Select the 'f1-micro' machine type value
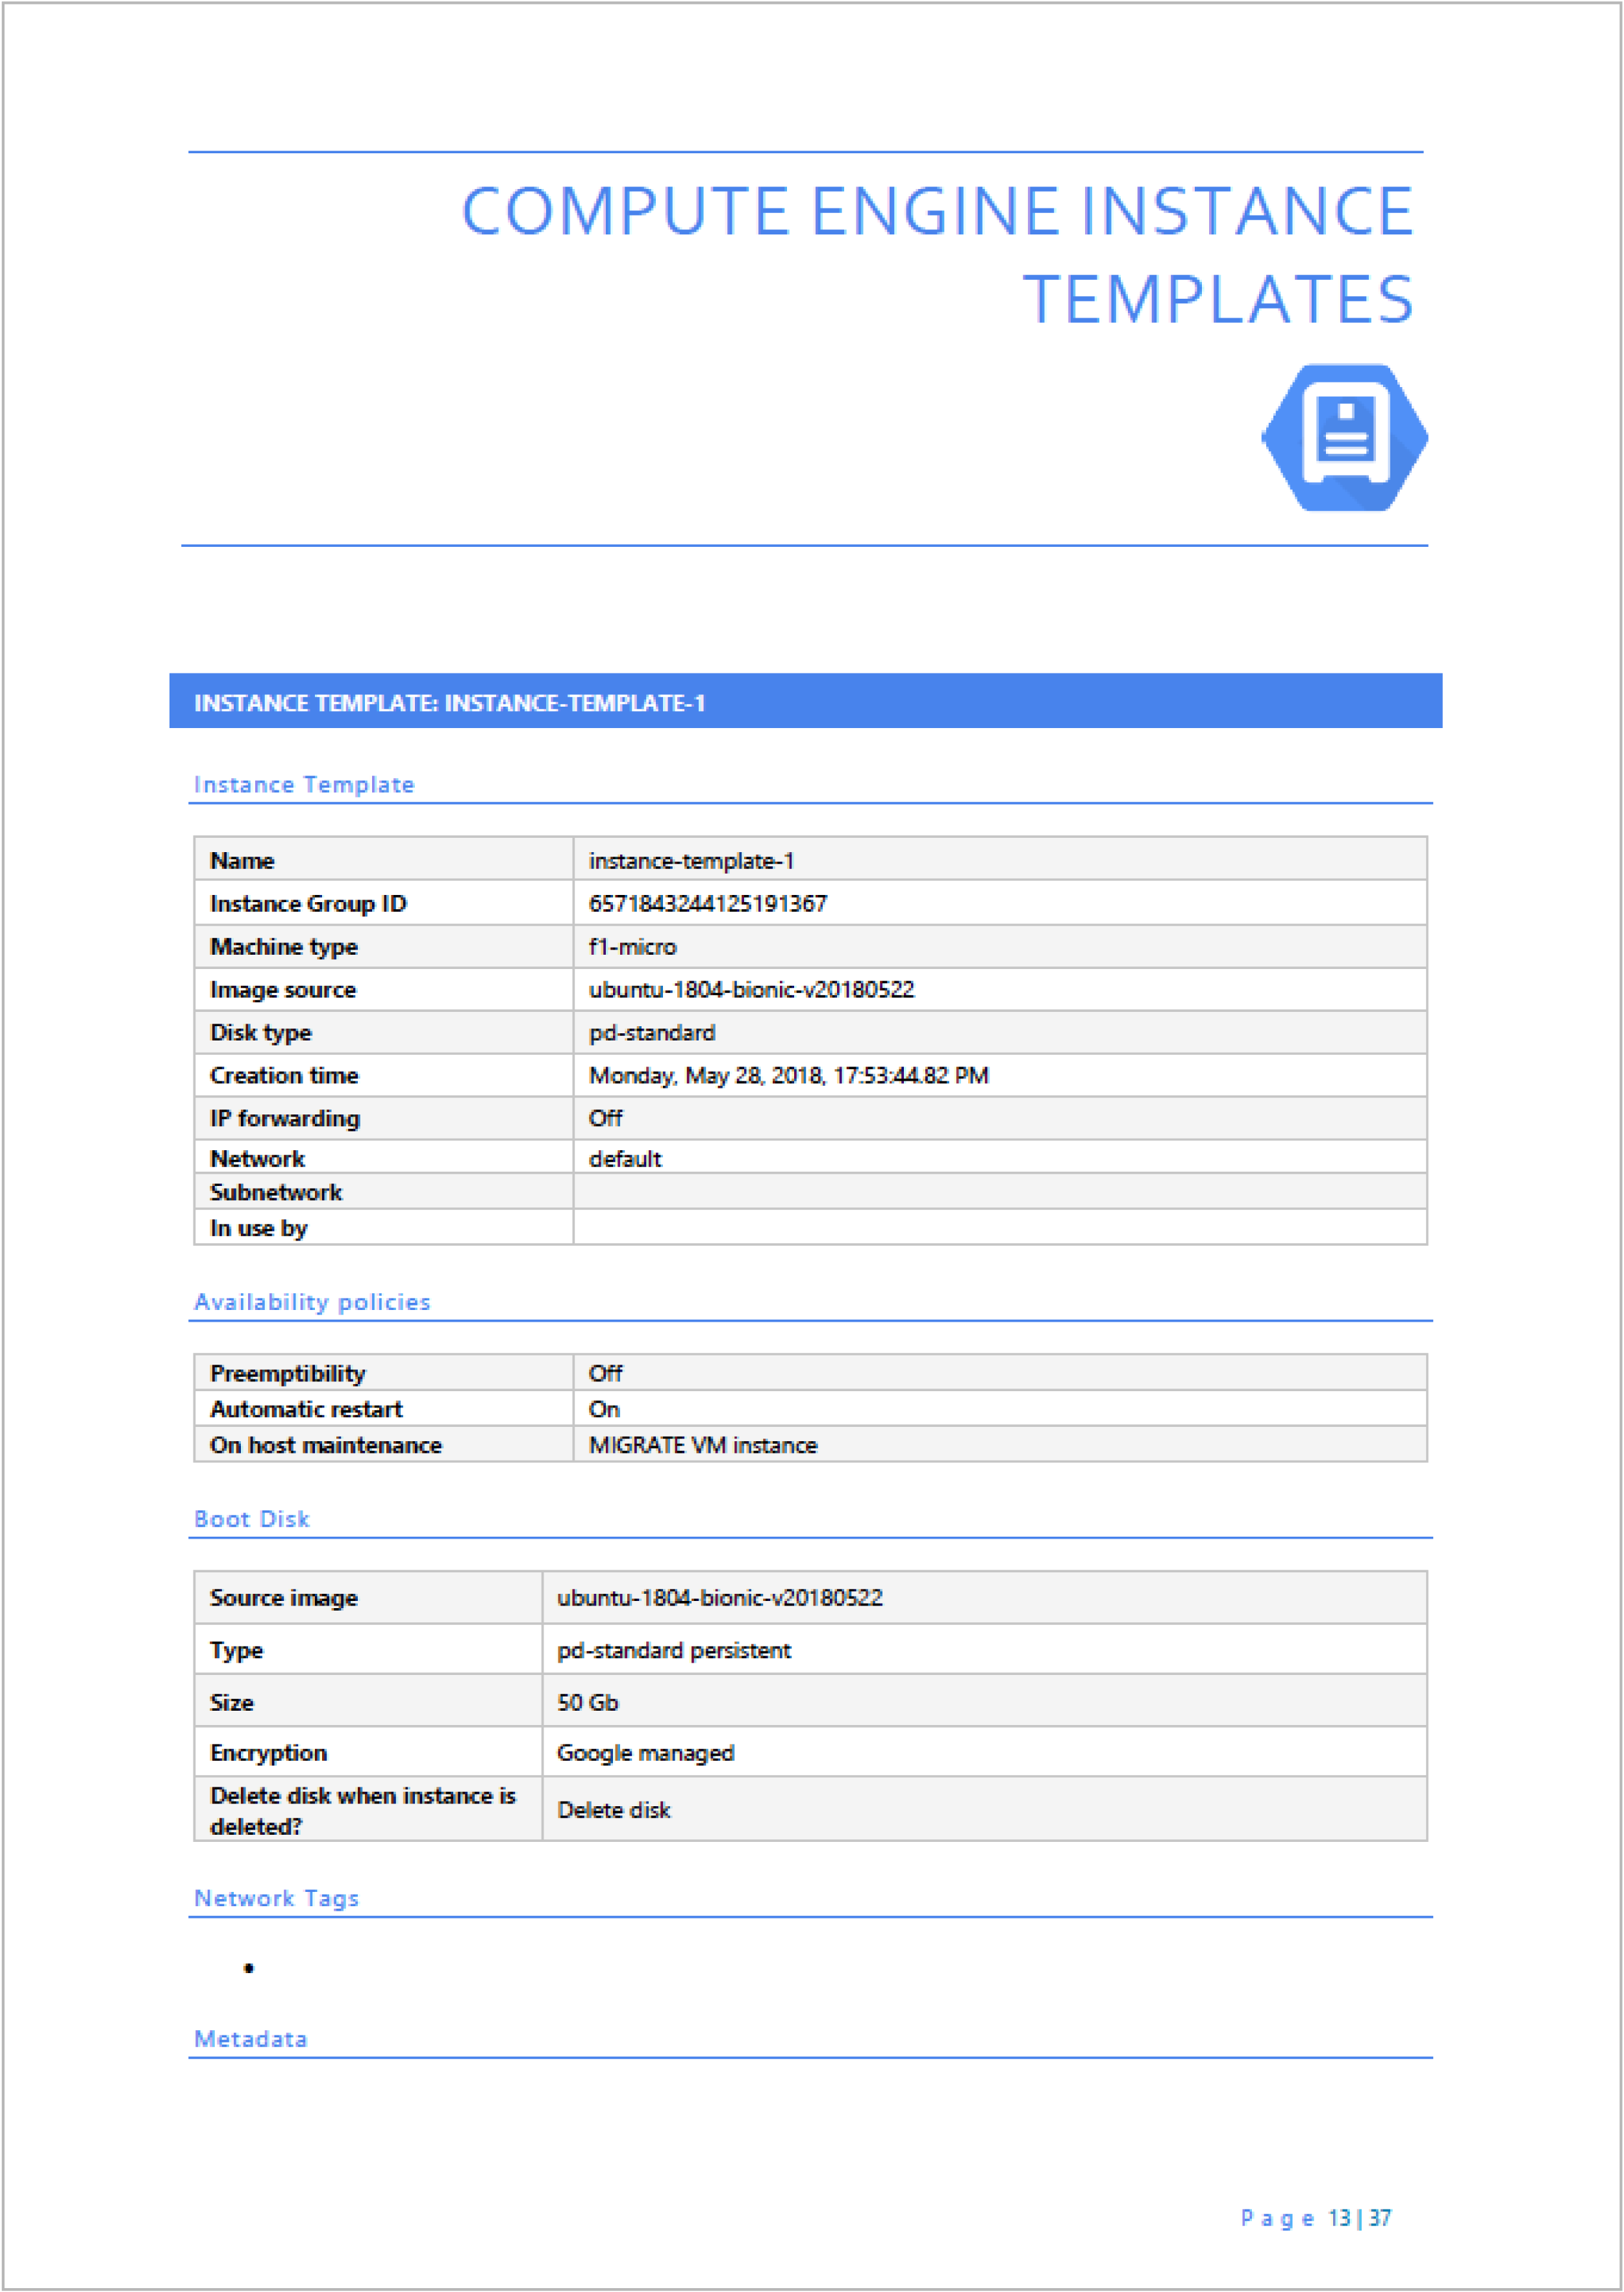The width and height of the screenshot is (1624, 2292). (632, 947)
